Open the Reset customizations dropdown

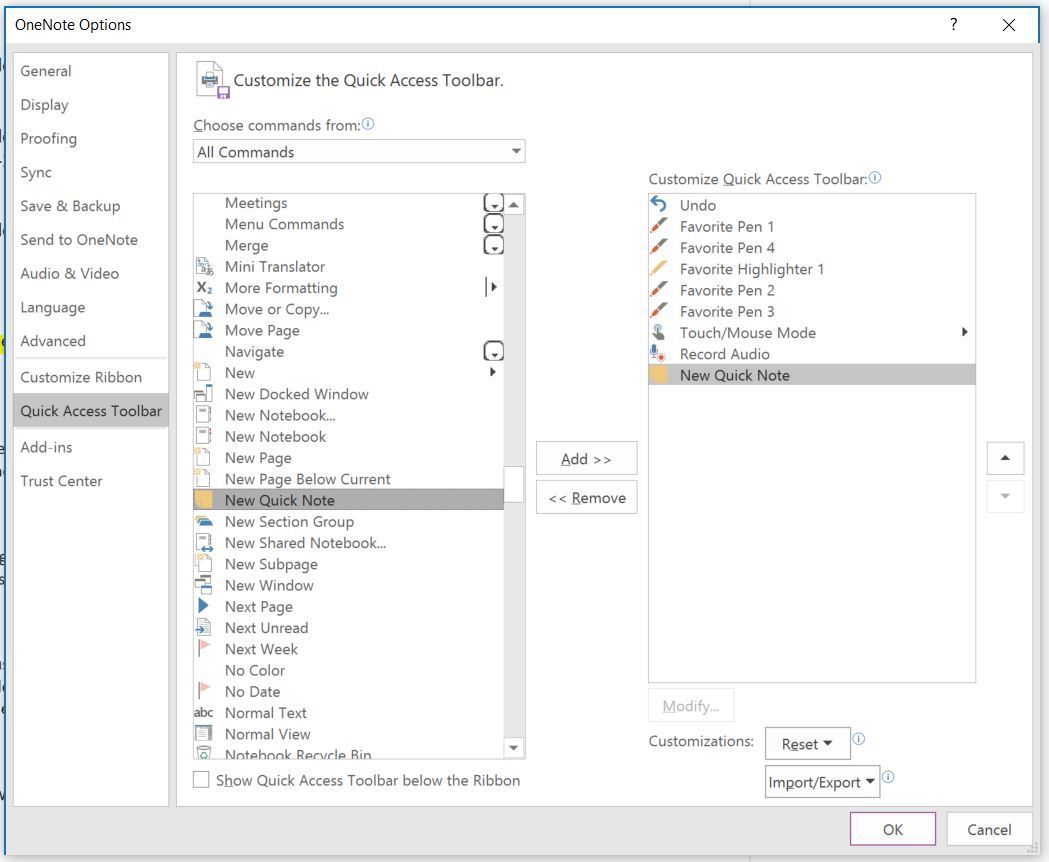807,744
